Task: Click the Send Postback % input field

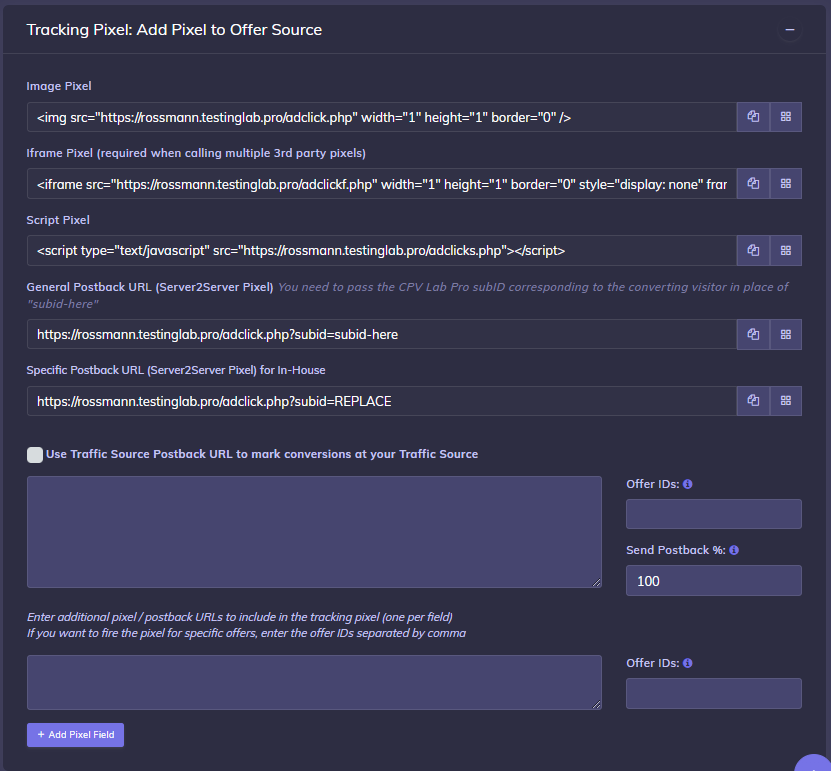Action: point(713,581)
